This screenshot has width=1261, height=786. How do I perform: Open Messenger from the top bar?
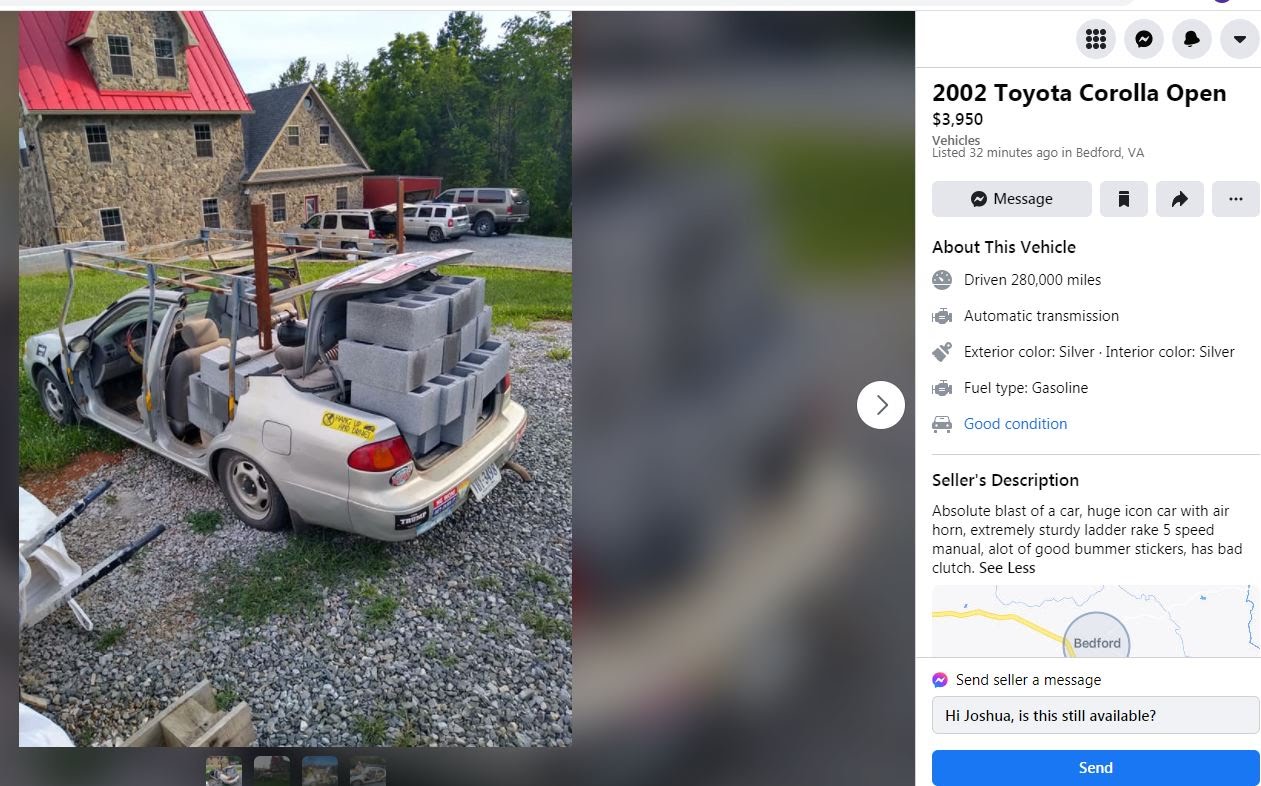[x=1144, y=39]
